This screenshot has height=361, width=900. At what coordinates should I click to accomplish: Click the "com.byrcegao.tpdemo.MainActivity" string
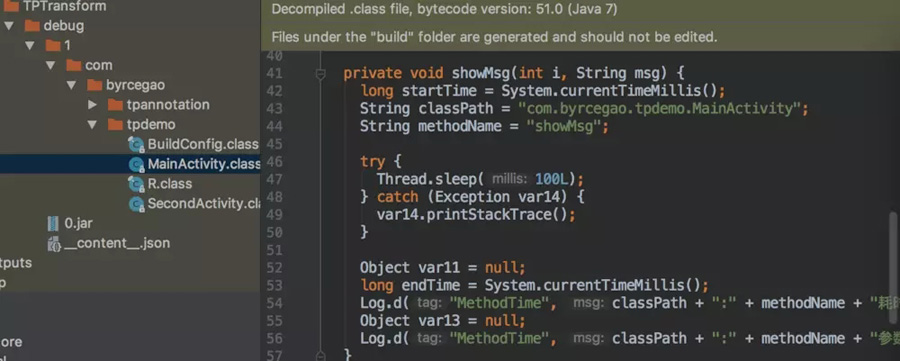pyautogui.click(x=661, y=108)
